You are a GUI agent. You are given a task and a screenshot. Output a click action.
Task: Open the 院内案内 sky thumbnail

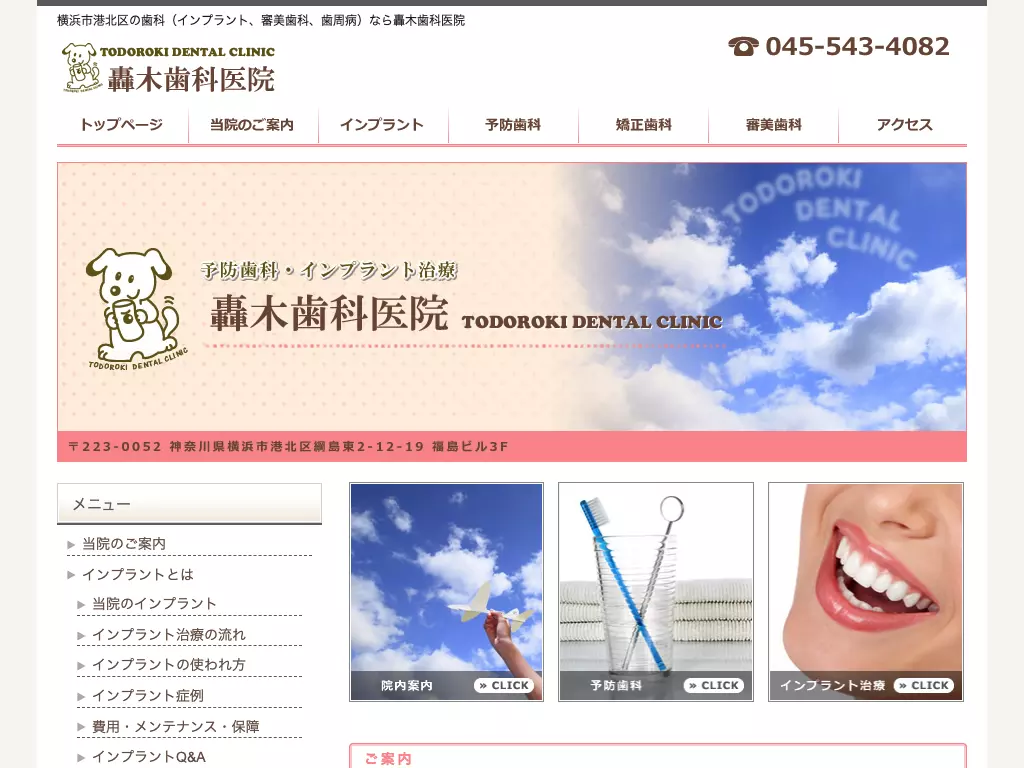point(447,592)
